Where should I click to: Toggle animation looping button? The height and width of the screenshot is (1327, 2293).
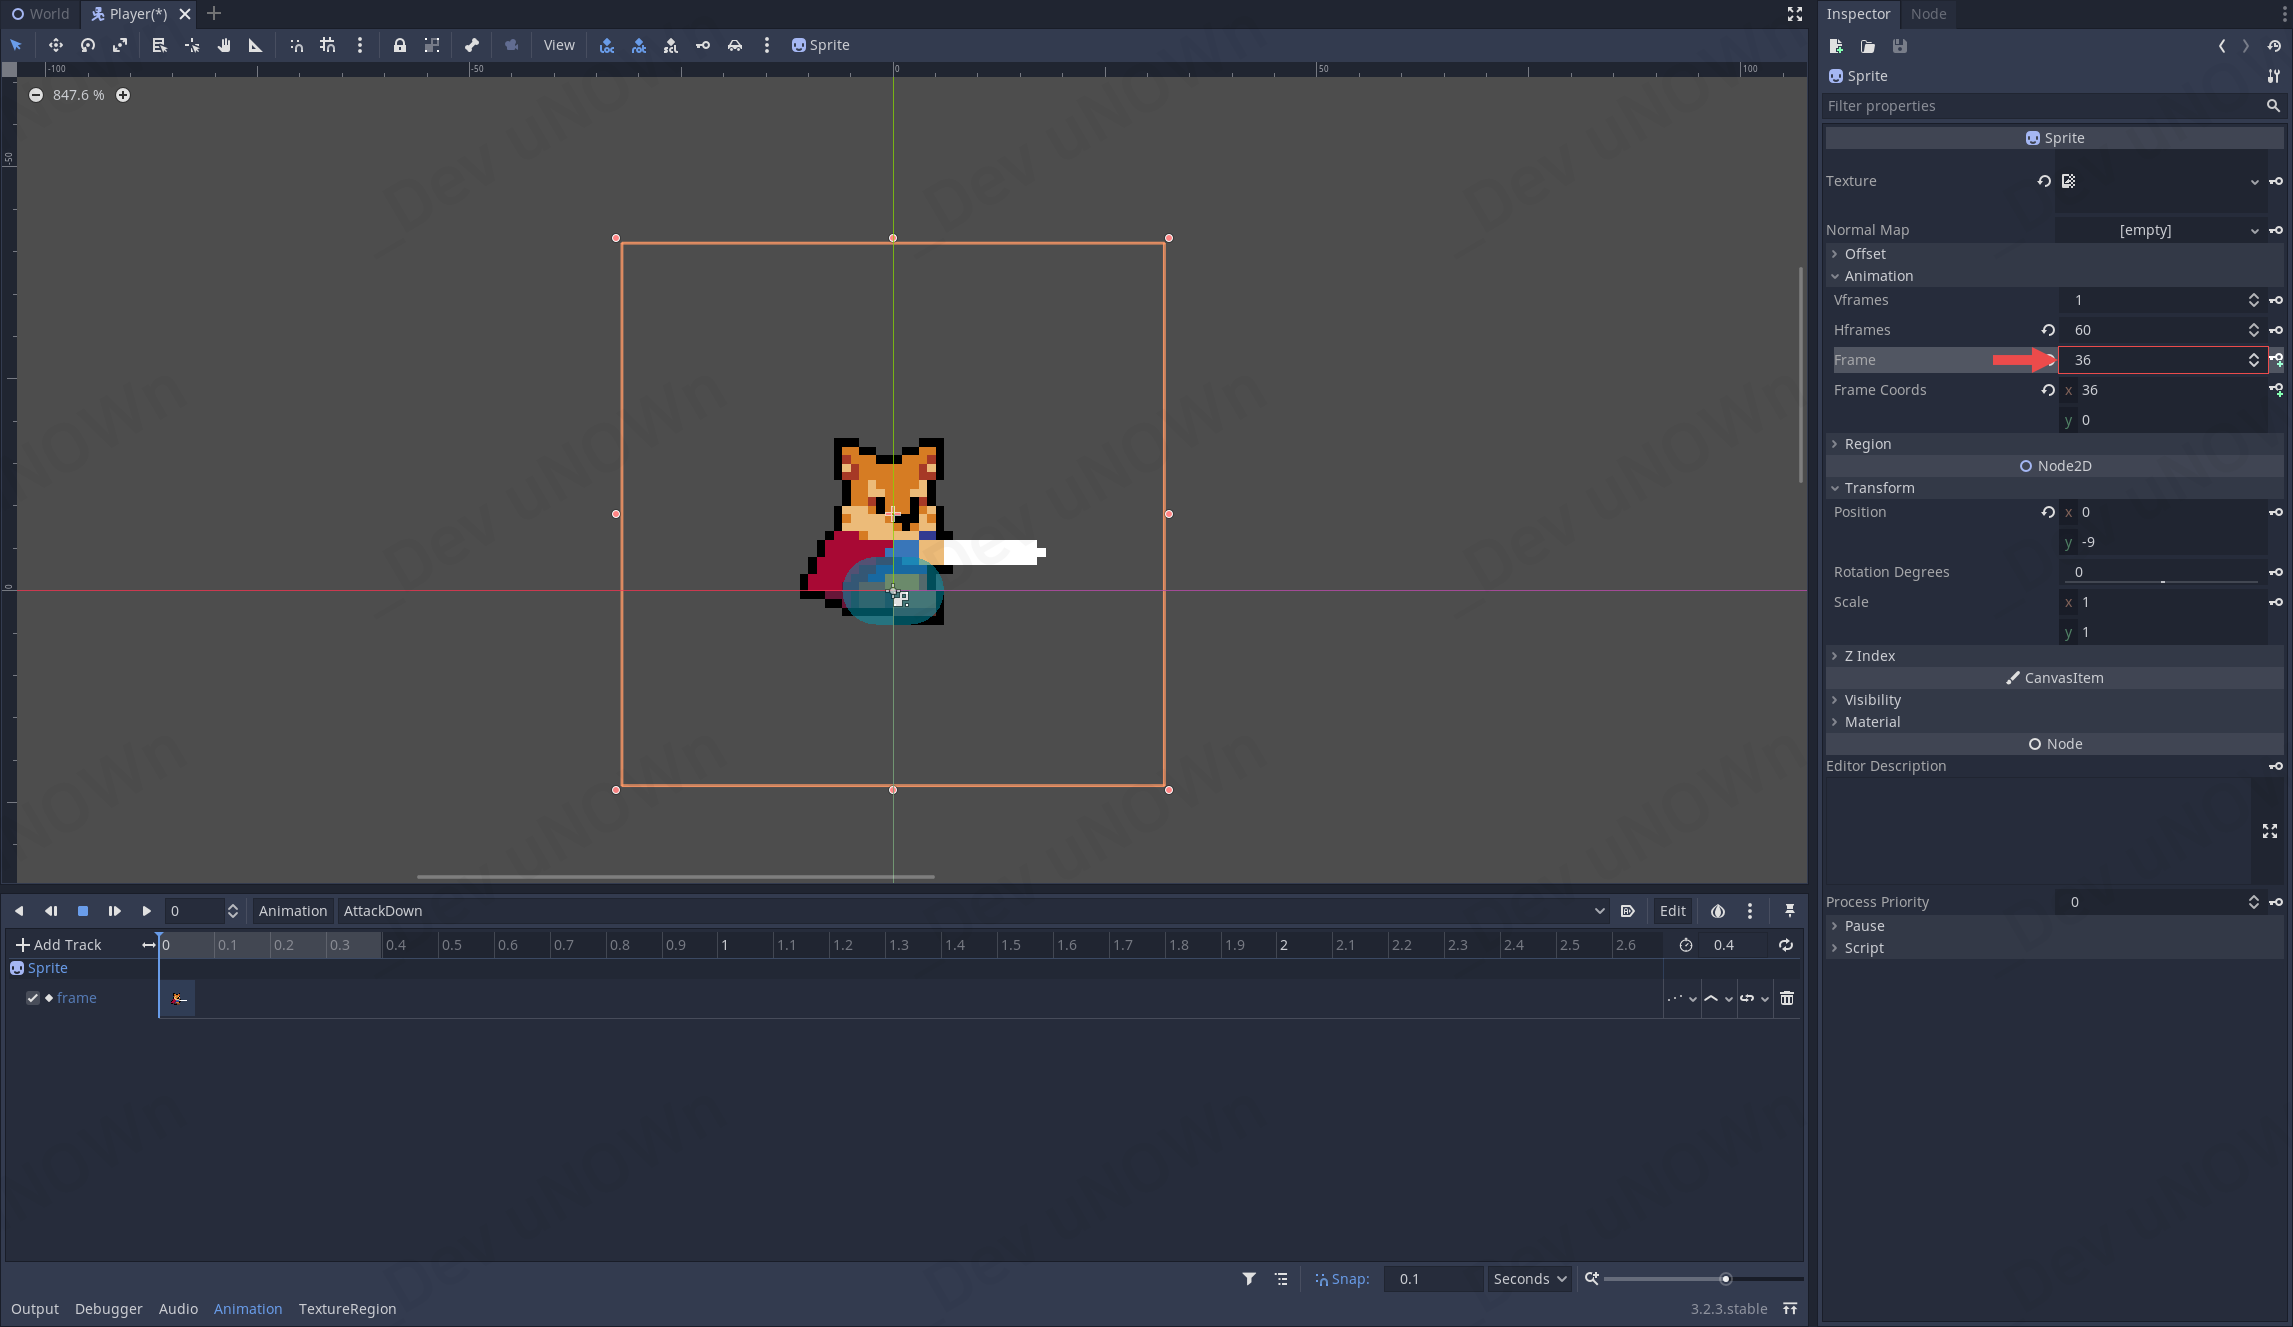click(x=1786, y=945)
